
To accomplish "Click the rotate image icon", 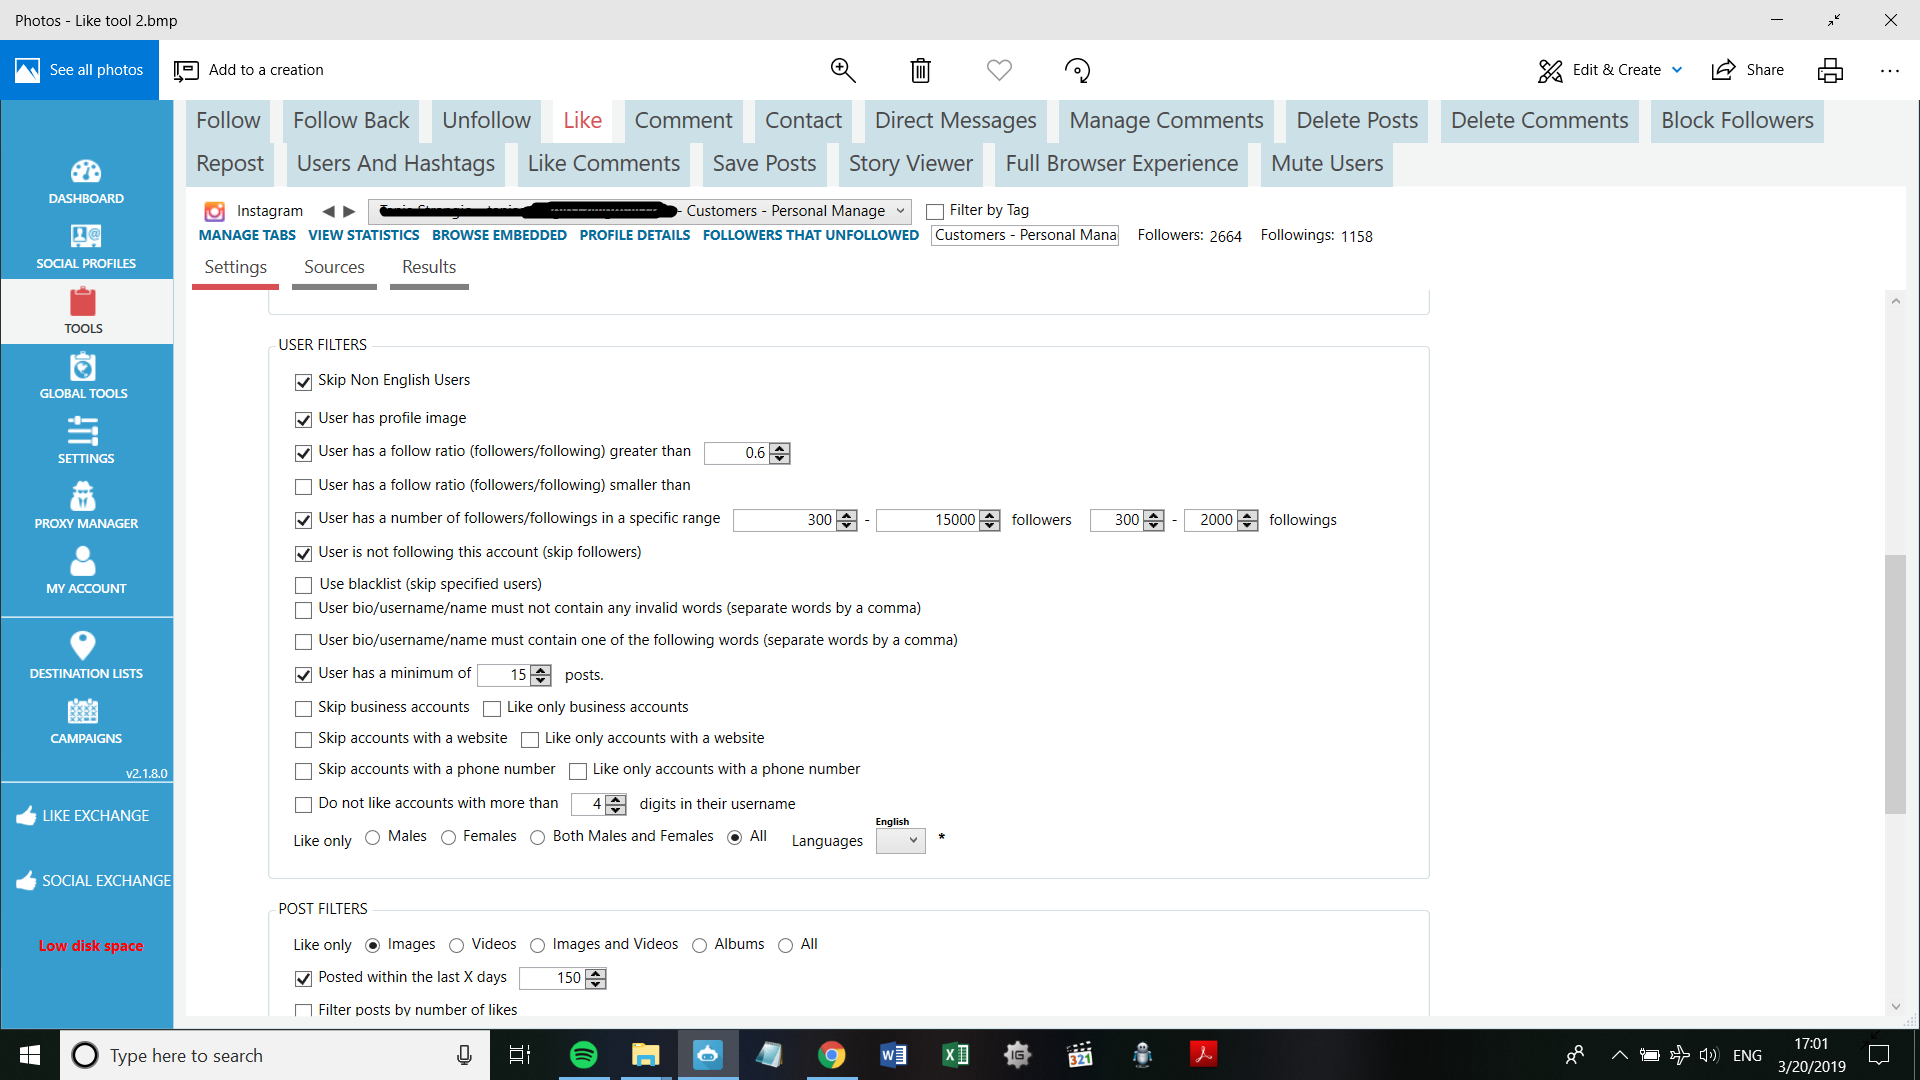I will coord(1077,70).
